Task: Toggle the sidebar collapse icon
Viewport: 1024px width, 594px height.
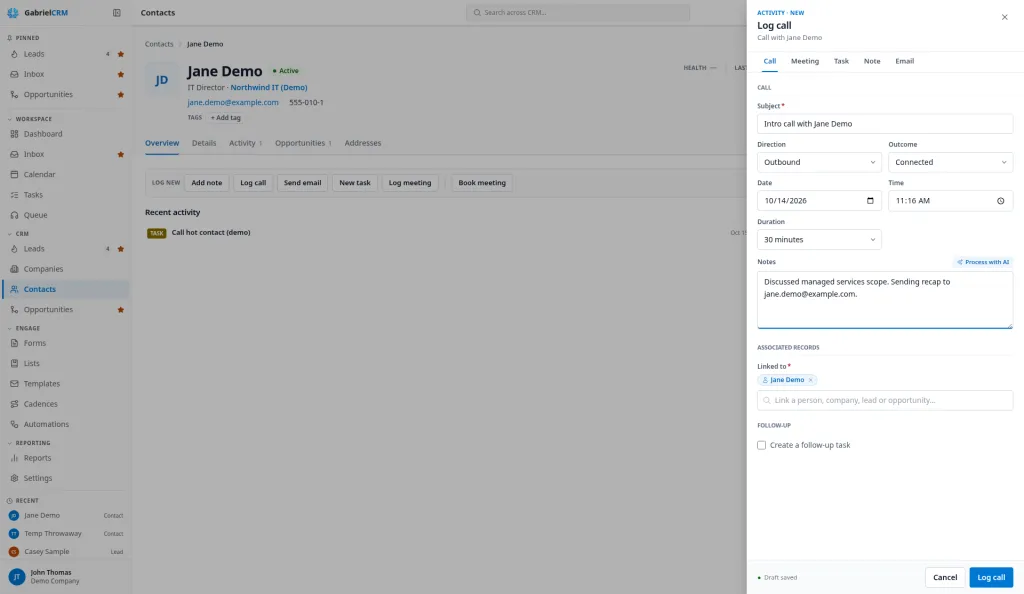Action: (x=116, y=12)
